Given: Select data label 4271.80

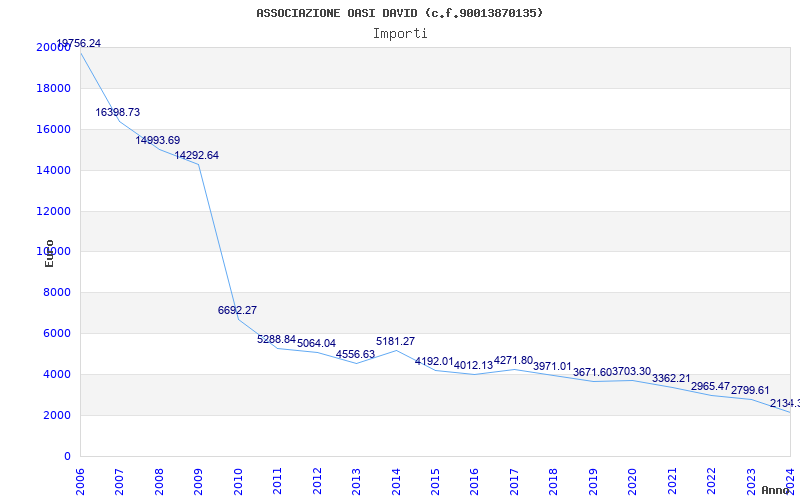Looking at the screenshot, I should pos(513,361).
